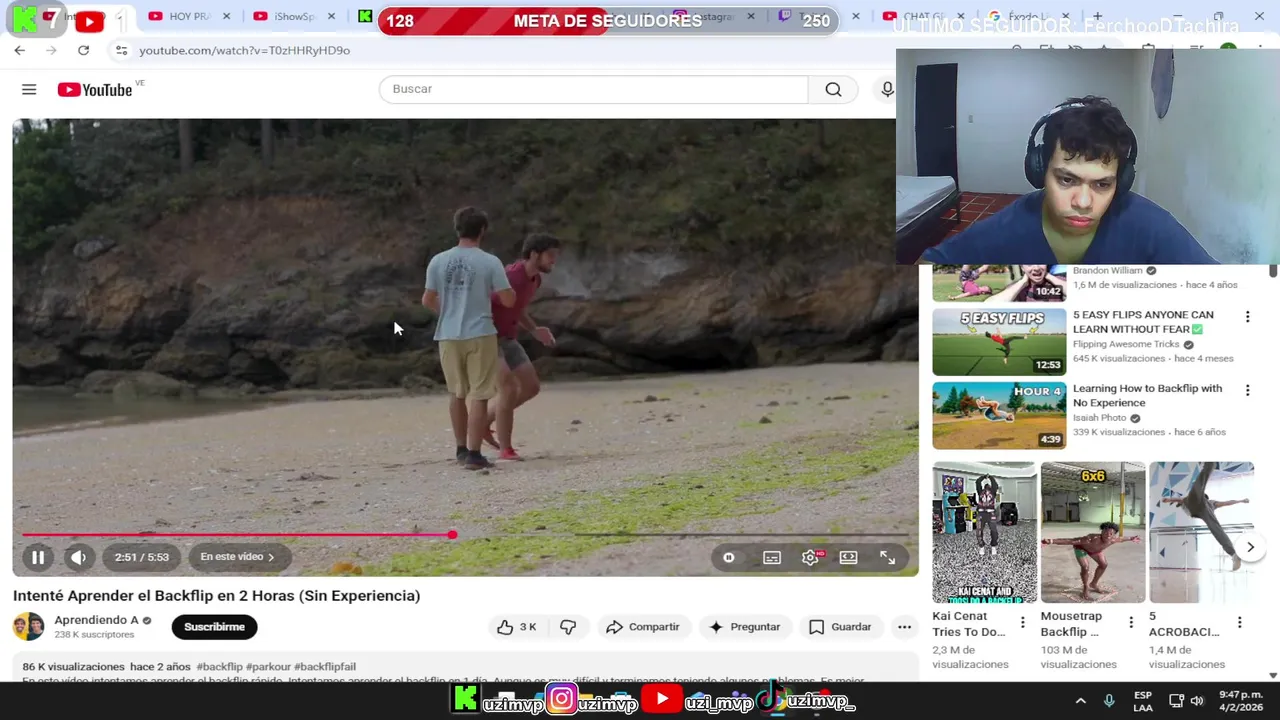
Task: Click the youtube.com address bar URL
Action: pyautogui.click(x=244, y=50)
